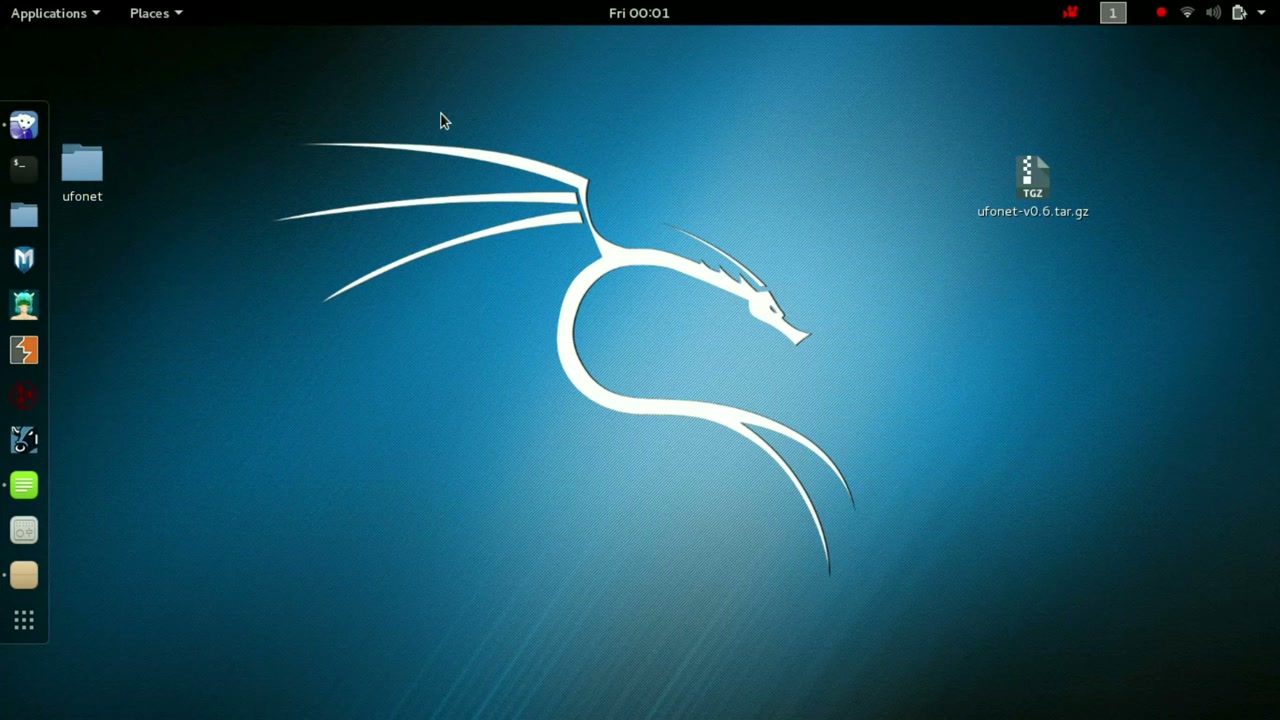The width and height of the screenshot is (1280, 720).
Task: Open the beige box dock icon
Action: tap(24, 575)
